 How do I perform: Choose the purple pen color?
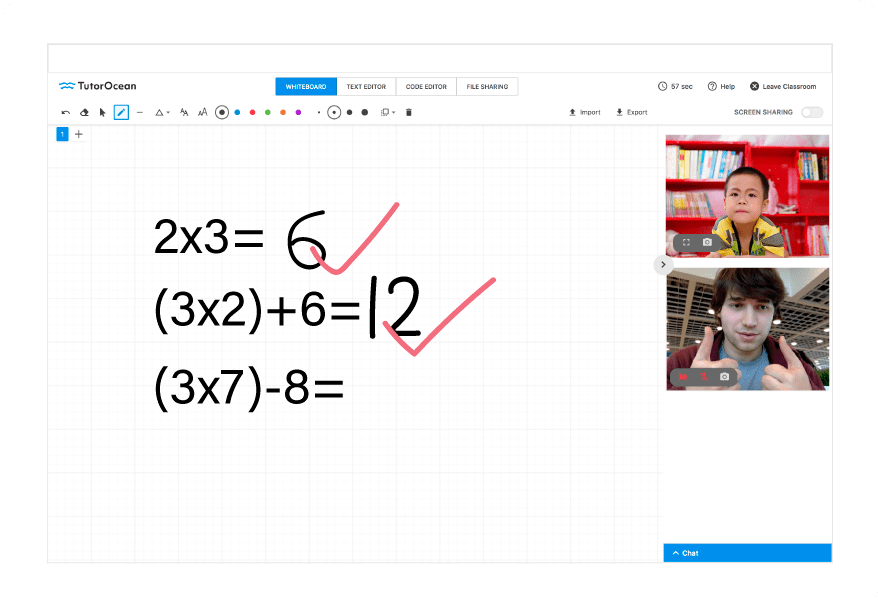tap(298, 113)
